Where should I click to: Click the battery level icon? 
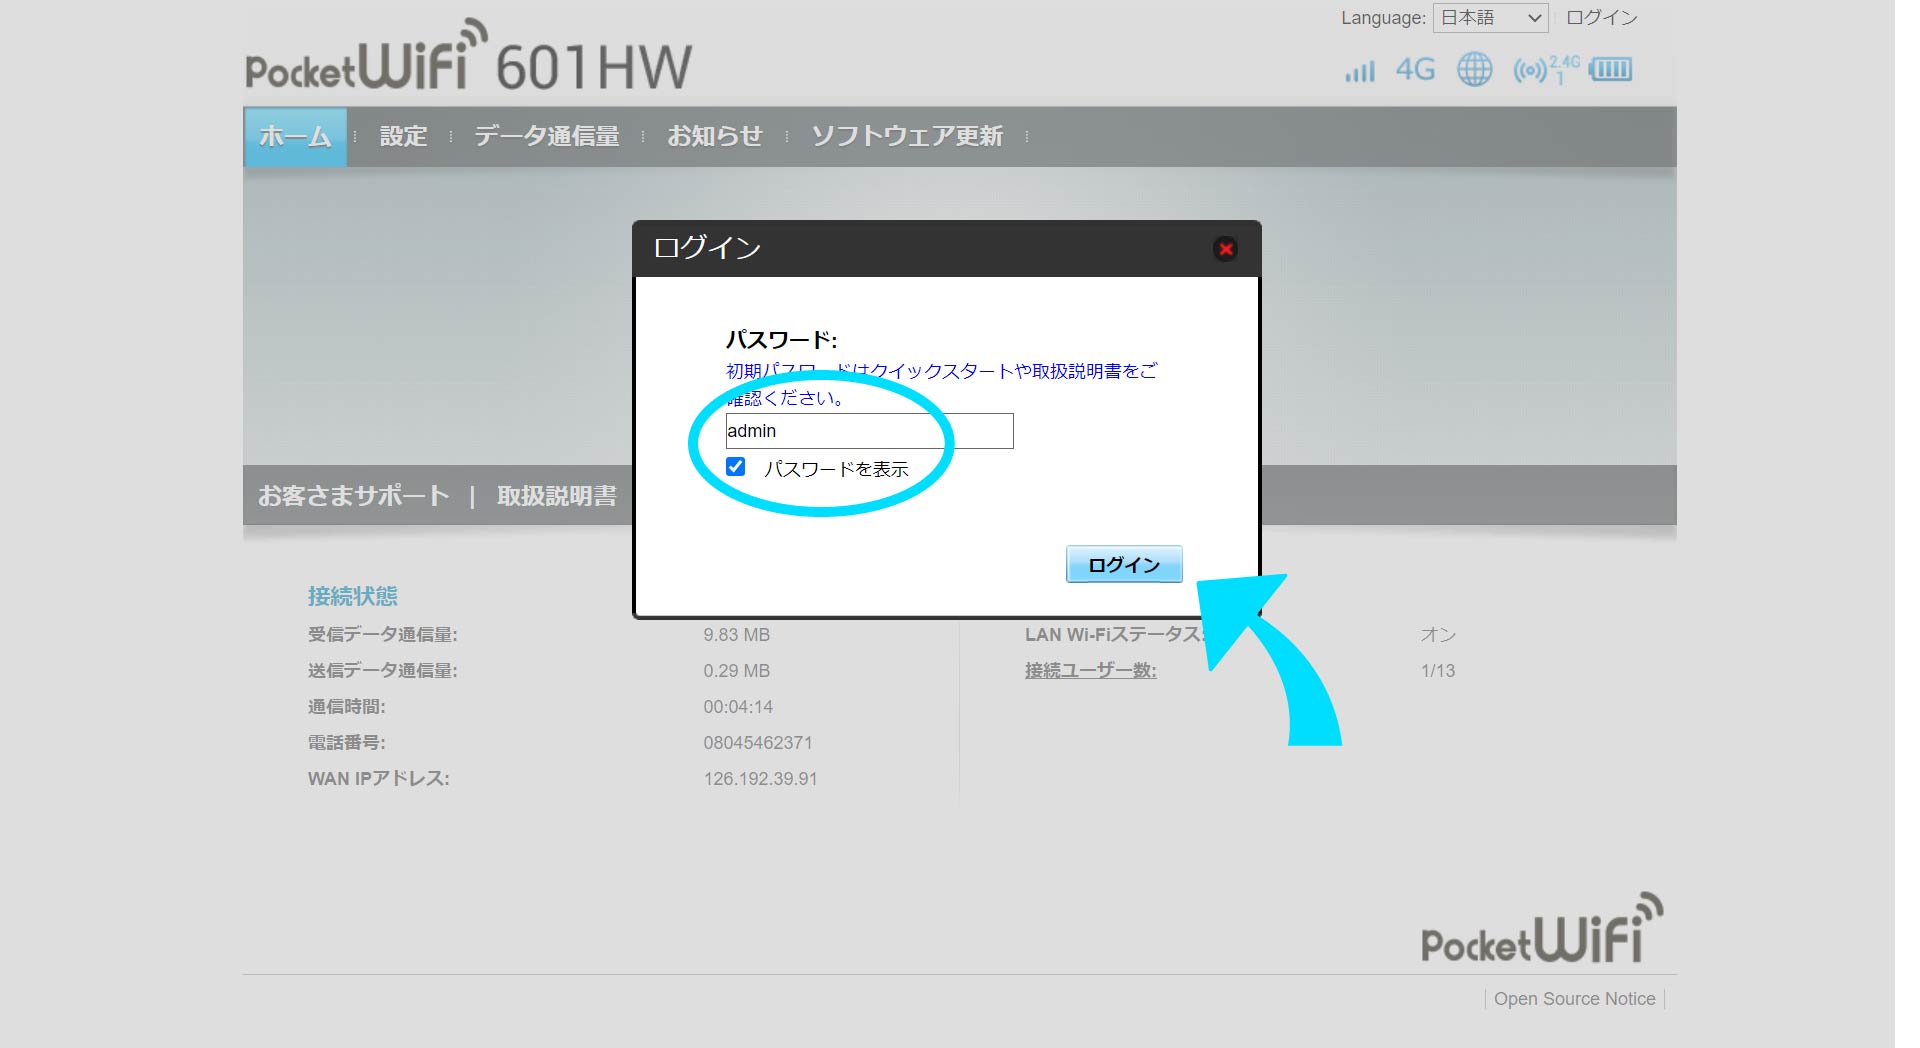[x=1610, y=70]
